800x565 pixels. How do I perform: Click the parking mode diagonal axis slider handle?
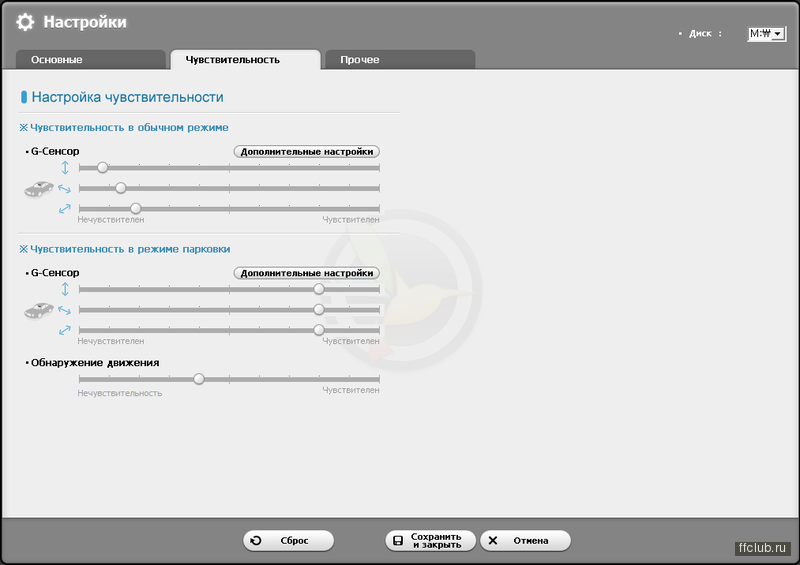[x=319, y=330]
